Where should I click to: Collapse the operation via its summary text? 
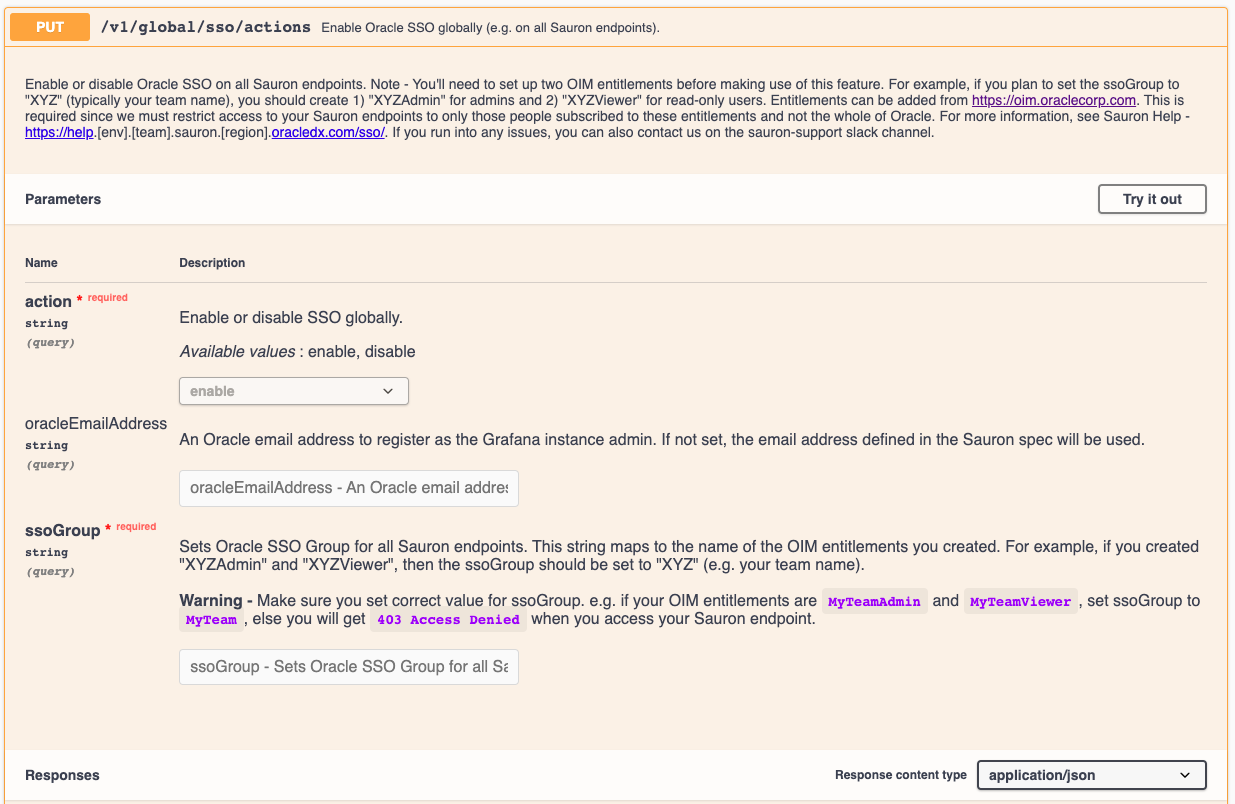tap(490, 28)
